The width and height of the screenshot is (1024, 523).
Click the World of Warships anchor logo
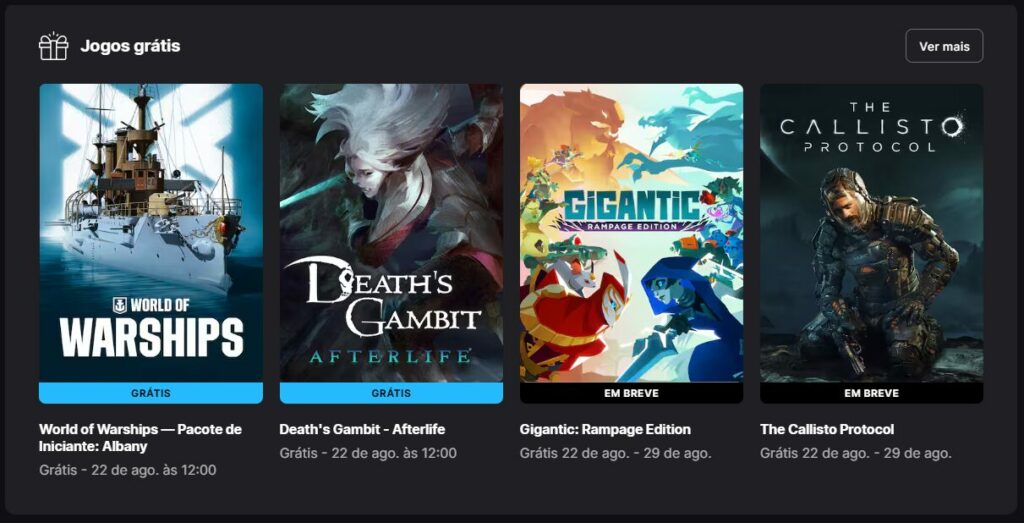coord(120,305)
